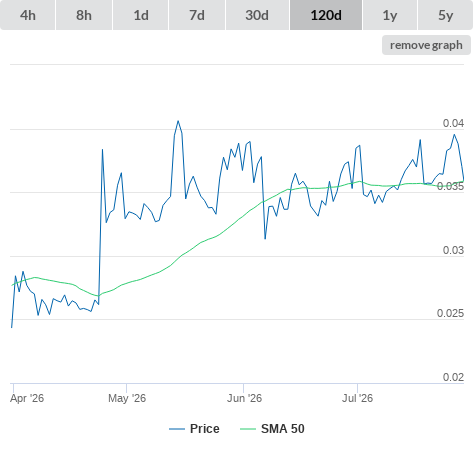474x455 pixels.
Task: Choose the 1d chart range
Action: pos(141,15)
